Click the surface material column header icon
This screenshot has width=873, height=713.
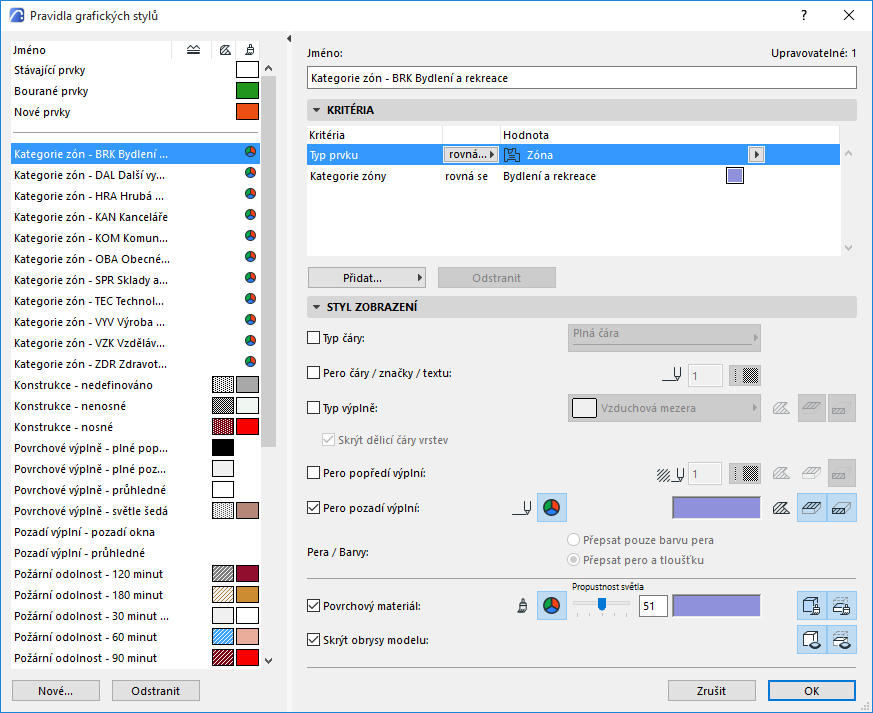[x=250, y=50]
